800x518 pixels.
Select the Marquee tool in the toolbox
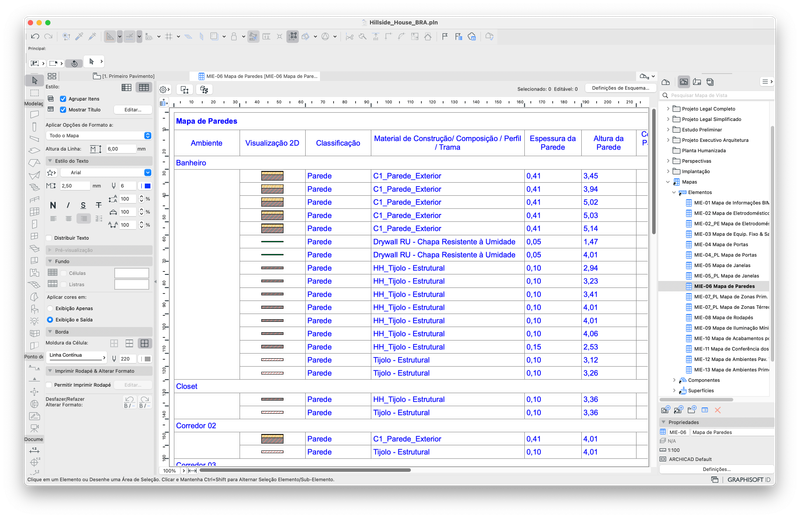point(34,93)
